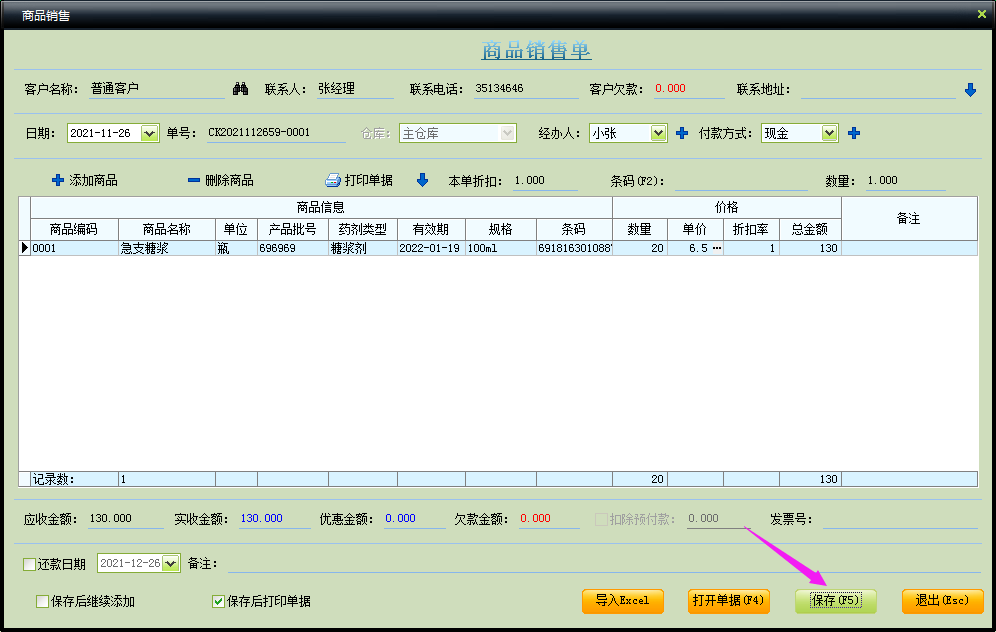Click the binoculars customer search icon
This screenshot has height=632, width=996.
click(x=240, y=89)
